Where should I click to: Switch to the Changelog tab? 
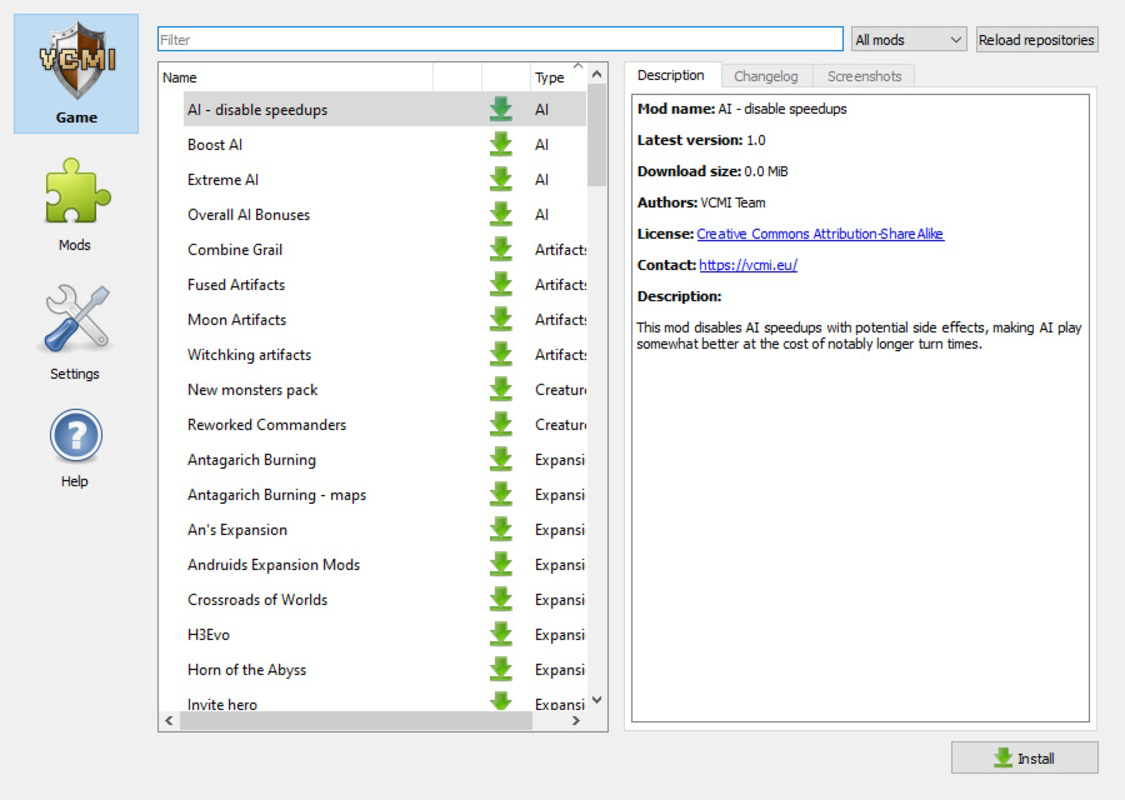[x=766, y=76]
